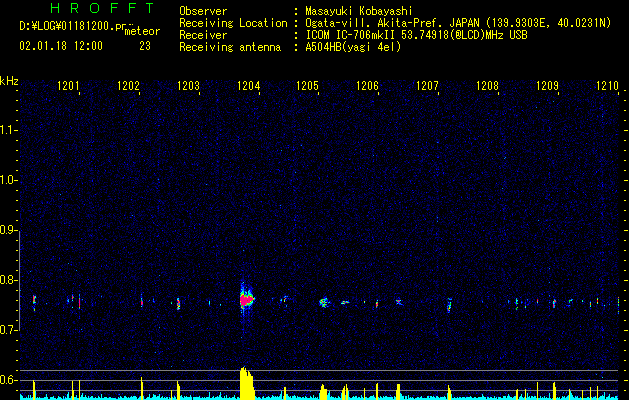Click the A504HB(yagi 4el) antenna text
Viewport: 629px width, 400px height.
tap(353, 47)
